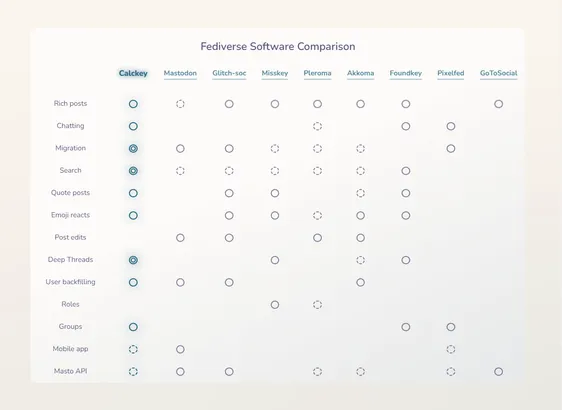Open the Misskey column header link

click(x=275, y=73)
